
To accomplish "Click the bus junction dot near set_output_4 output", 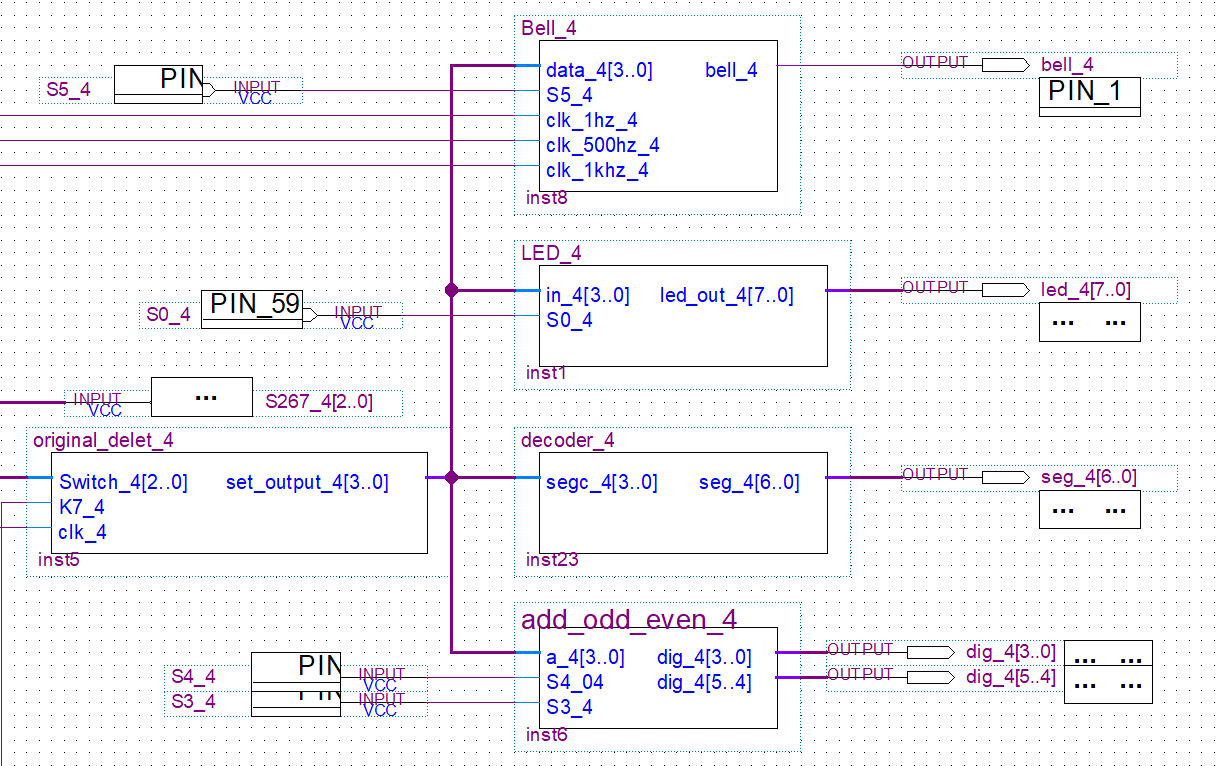I will [x=451, y=477].
